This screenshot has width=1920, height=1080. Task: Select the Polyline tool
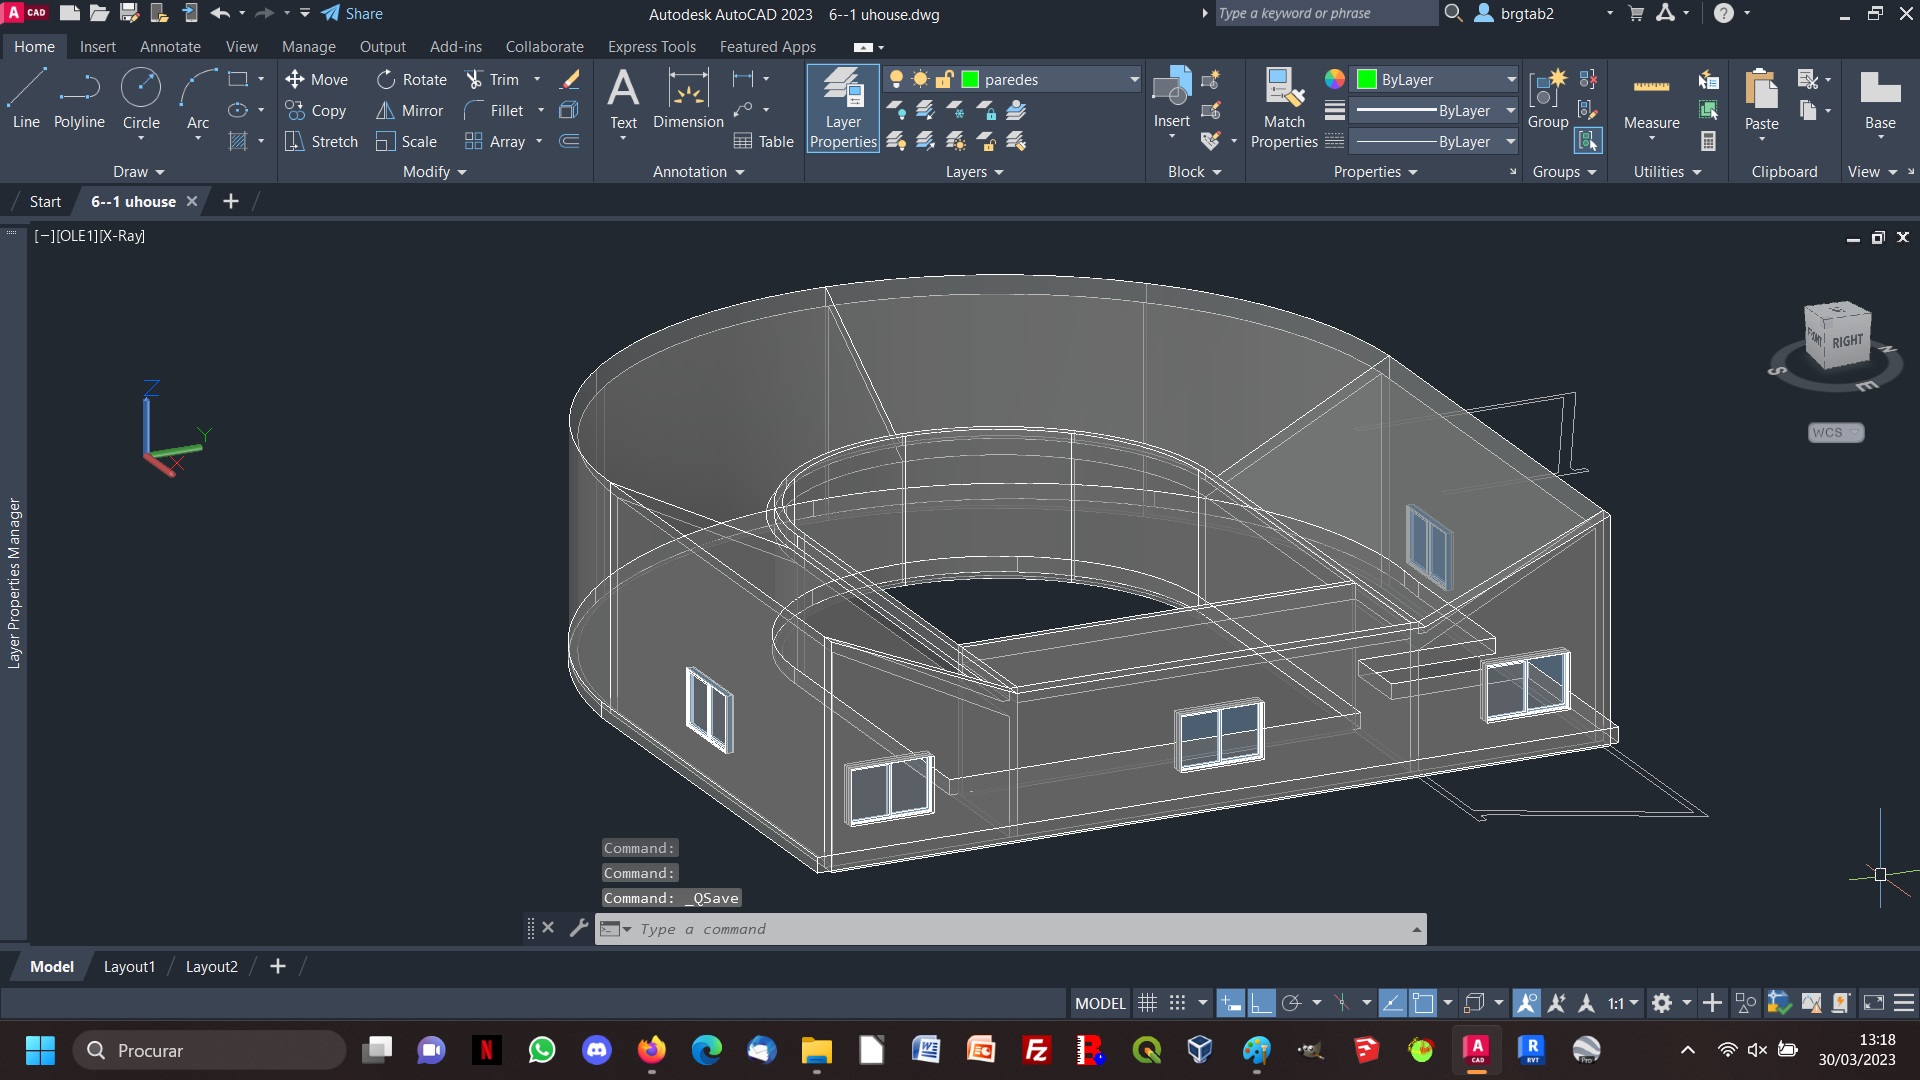click(79, 100)
